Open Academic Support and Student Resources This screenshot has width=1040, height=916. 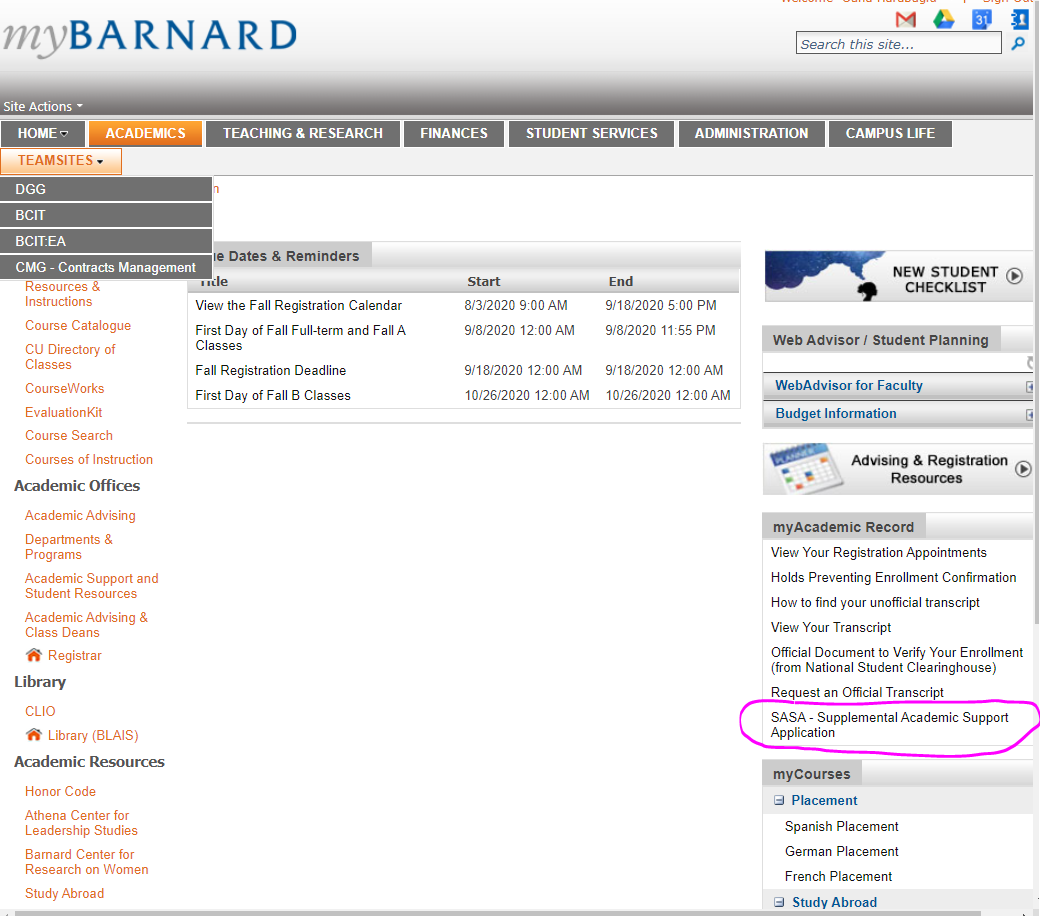pos(92,586)
